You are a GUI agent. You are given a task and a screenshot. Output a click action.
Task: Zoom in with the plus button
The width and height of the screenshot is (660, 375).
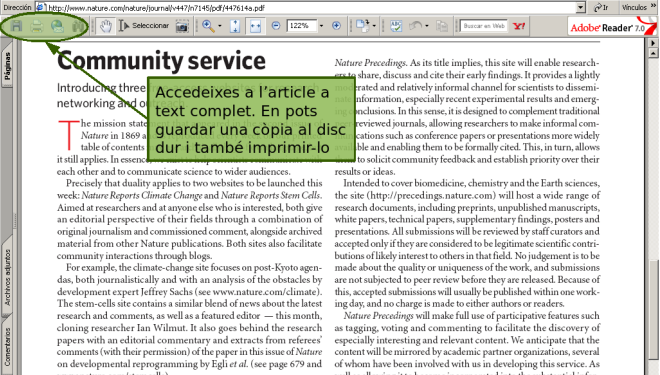(336, 26)
